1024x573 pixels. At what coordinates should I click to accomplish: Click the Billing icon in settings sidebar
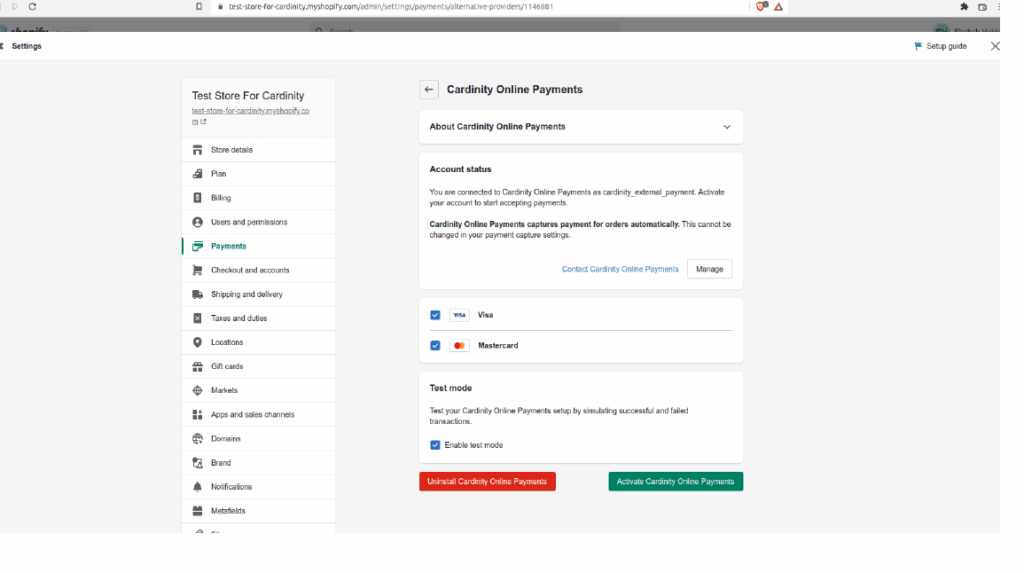click(198, 198)
